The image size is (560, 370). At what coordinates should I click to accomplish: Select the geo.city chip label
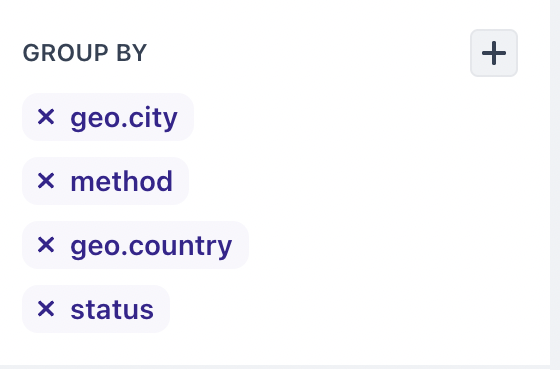click(124, 118)
